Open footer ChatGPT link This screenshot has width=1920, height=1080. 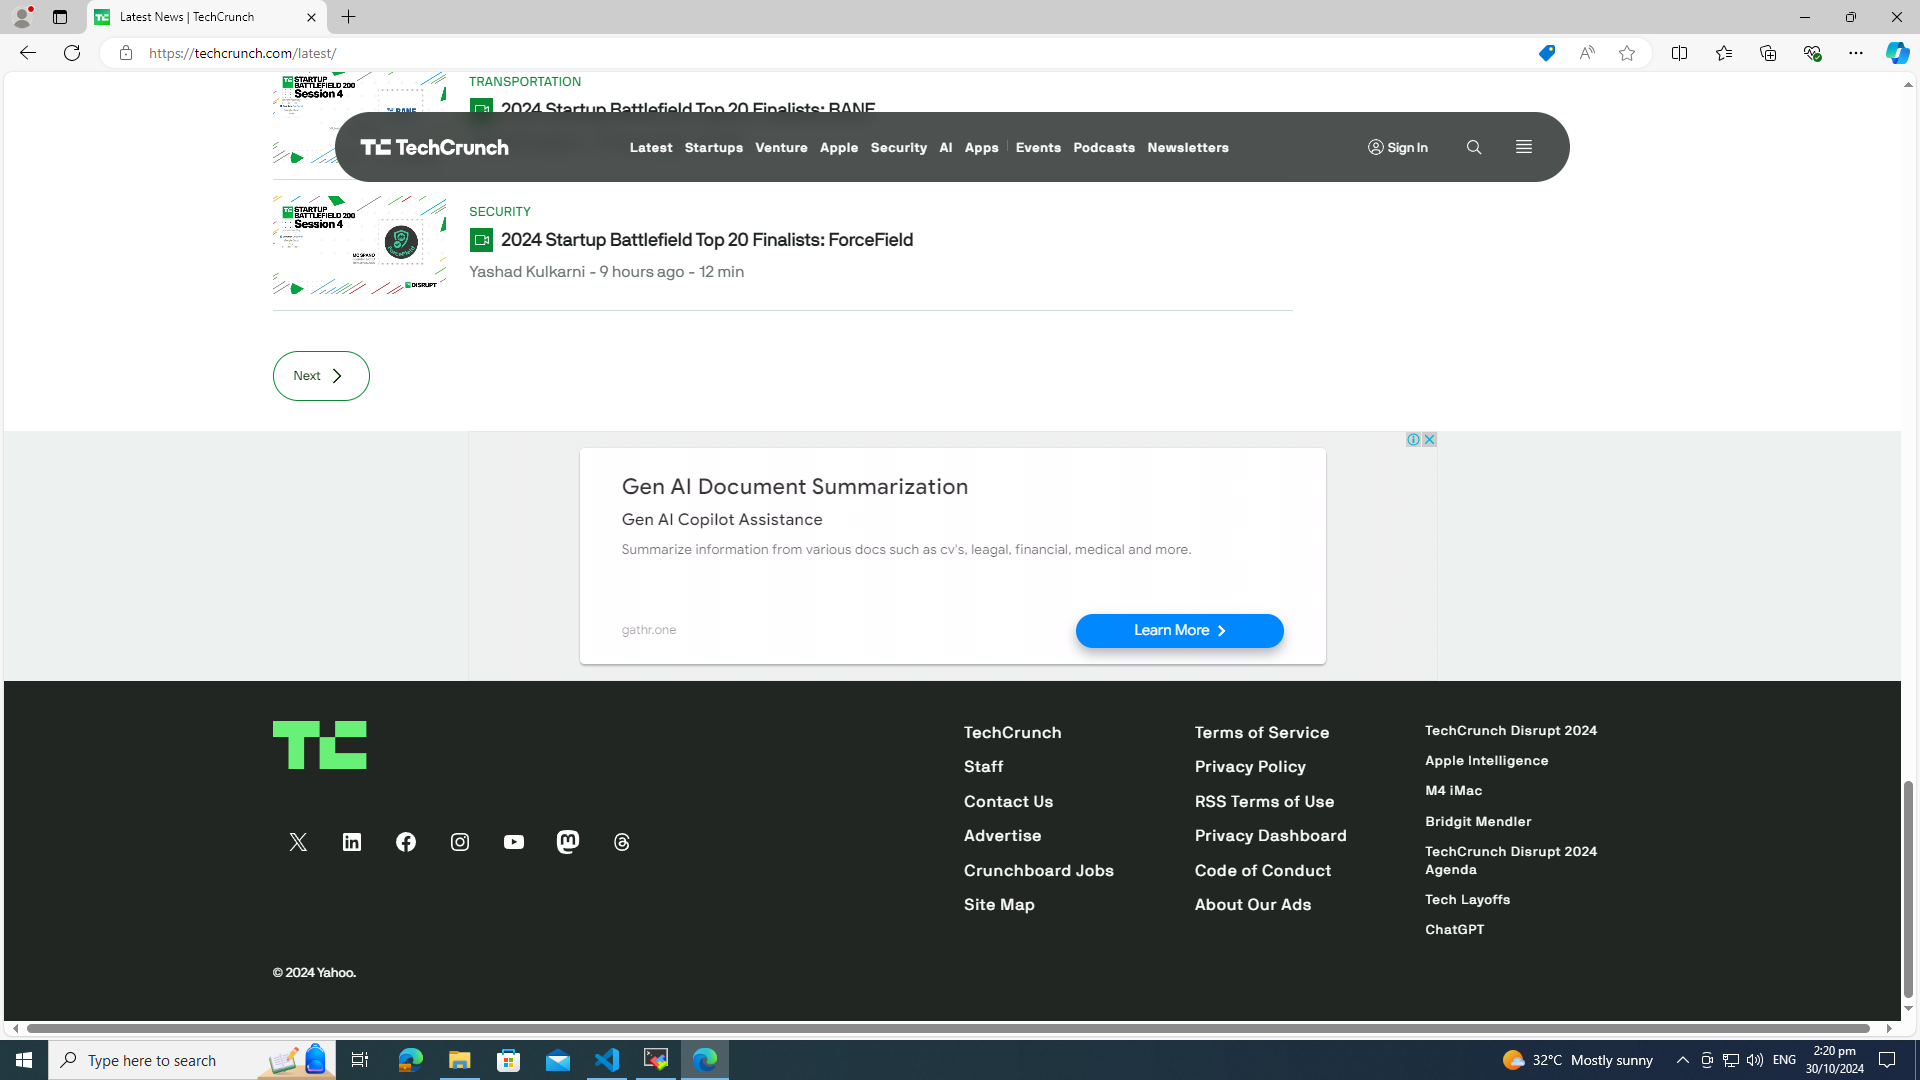pos(1455,930)
